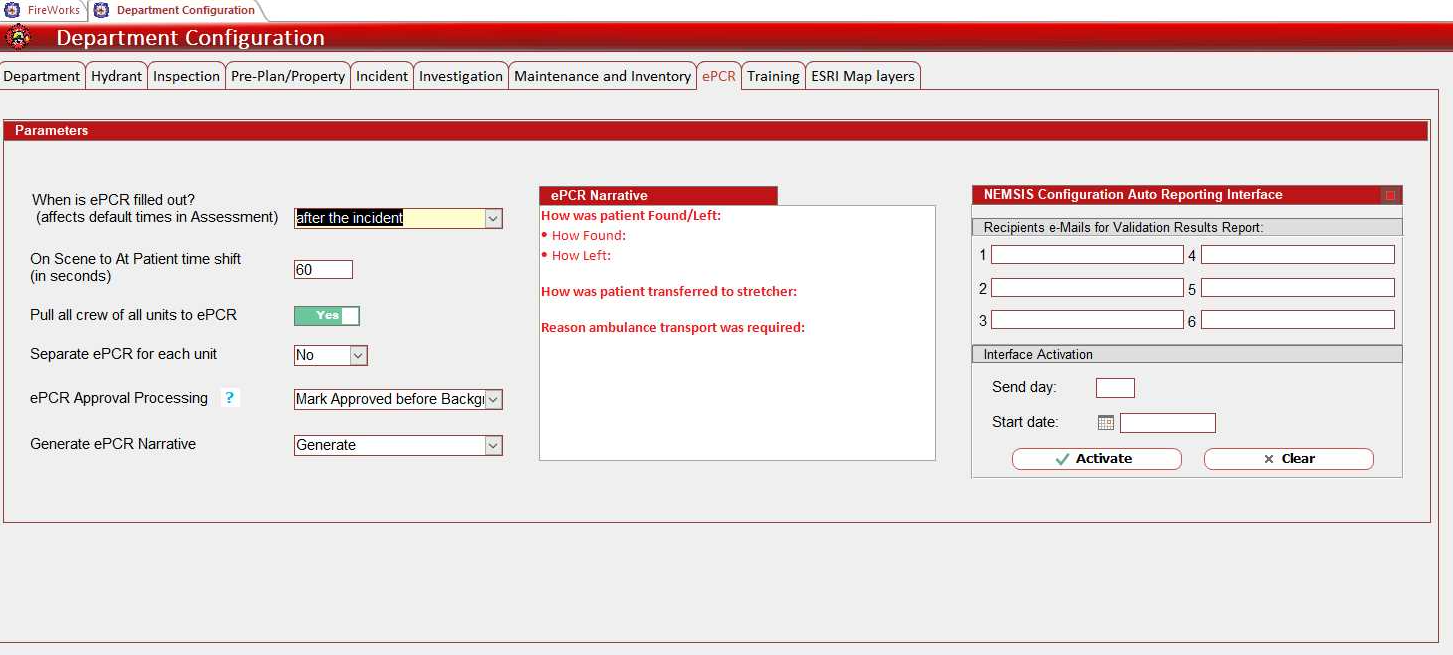The width and height of the screenshot is (1453, 655).
Task: Expand the ePCR Approval Processing dropdown
Action: [x=493, y=399]
